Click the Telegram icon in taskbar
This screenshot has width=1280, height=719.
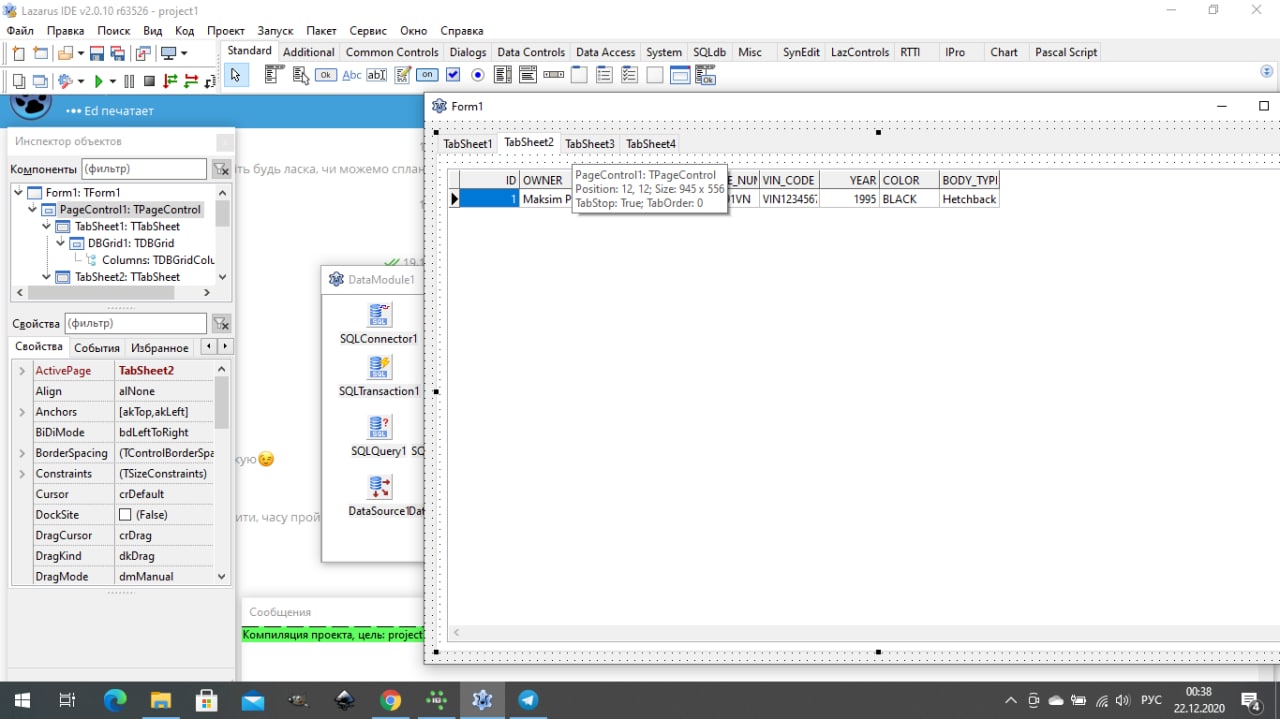coord(528,700)
